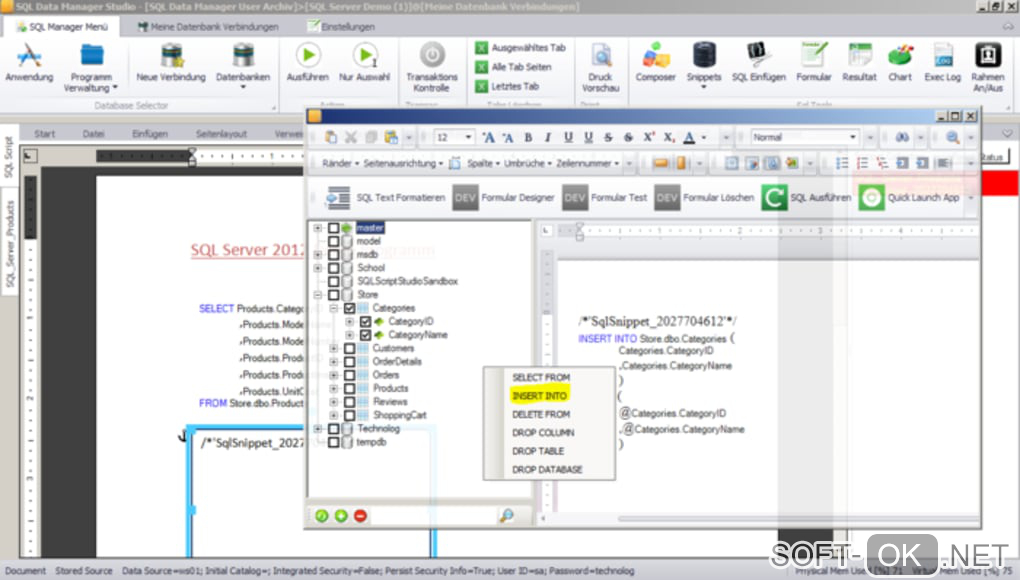Viewport: 1020px width, 580px height.
Task: Open the Seitenlayout menu in background editor
Action: click(x=221, y=134)
